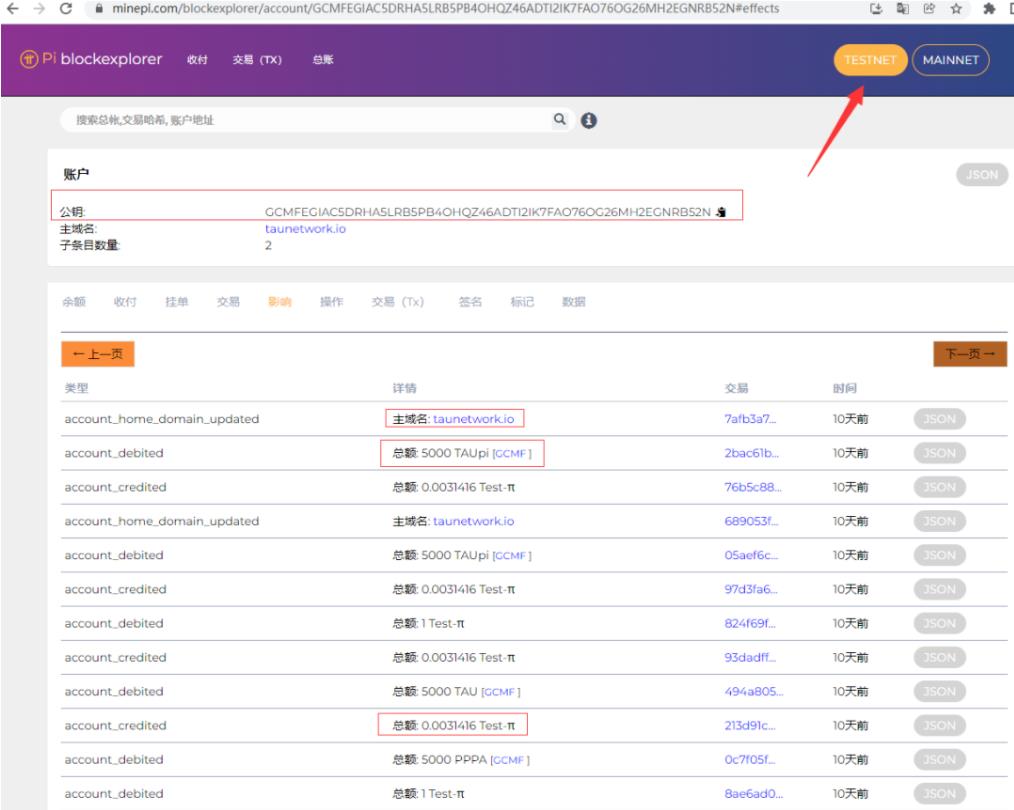Screen dimensions: 1014x810
Task: Click the translate page icon
Action: tap(902, 8)
